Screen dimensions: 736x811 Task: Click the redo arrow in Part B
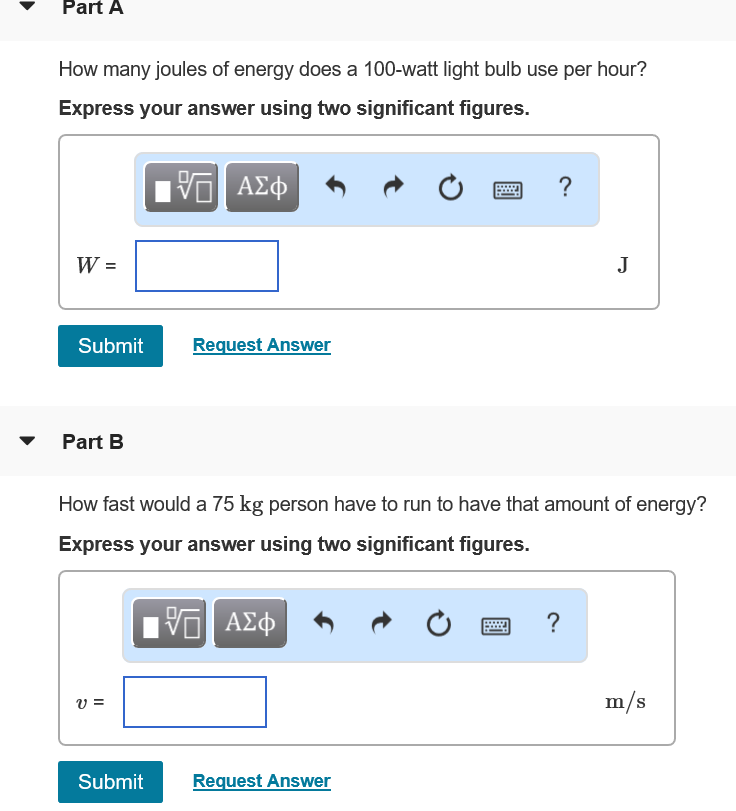pyautogui.click(x=381, y=622)
